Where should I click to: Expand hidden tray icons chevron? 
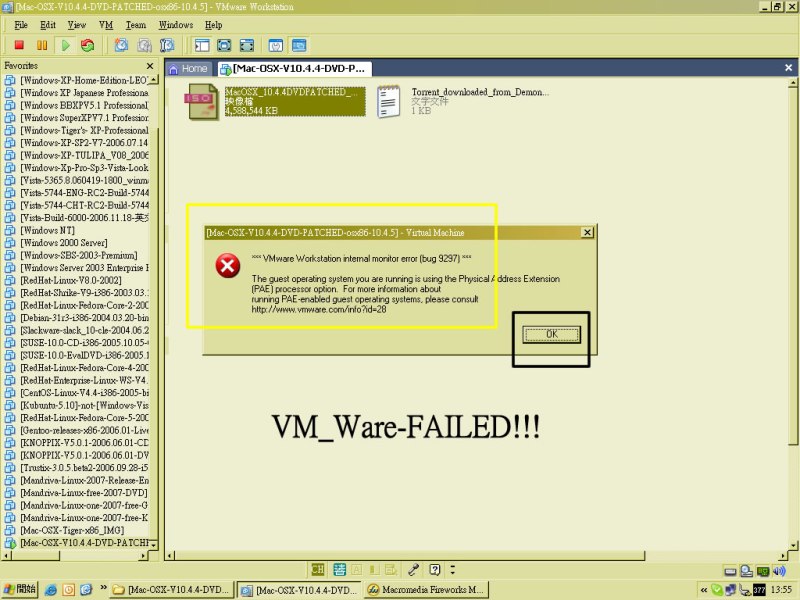click(704, 590)
